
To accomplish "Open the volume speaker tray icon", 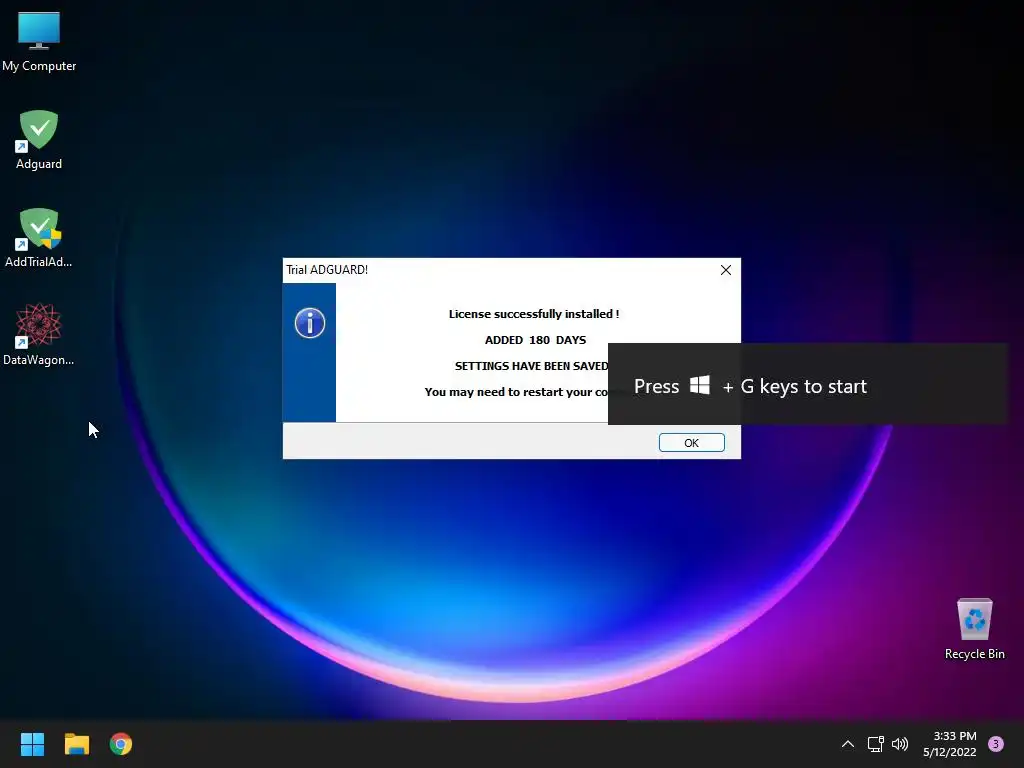I will pos(900,744).
